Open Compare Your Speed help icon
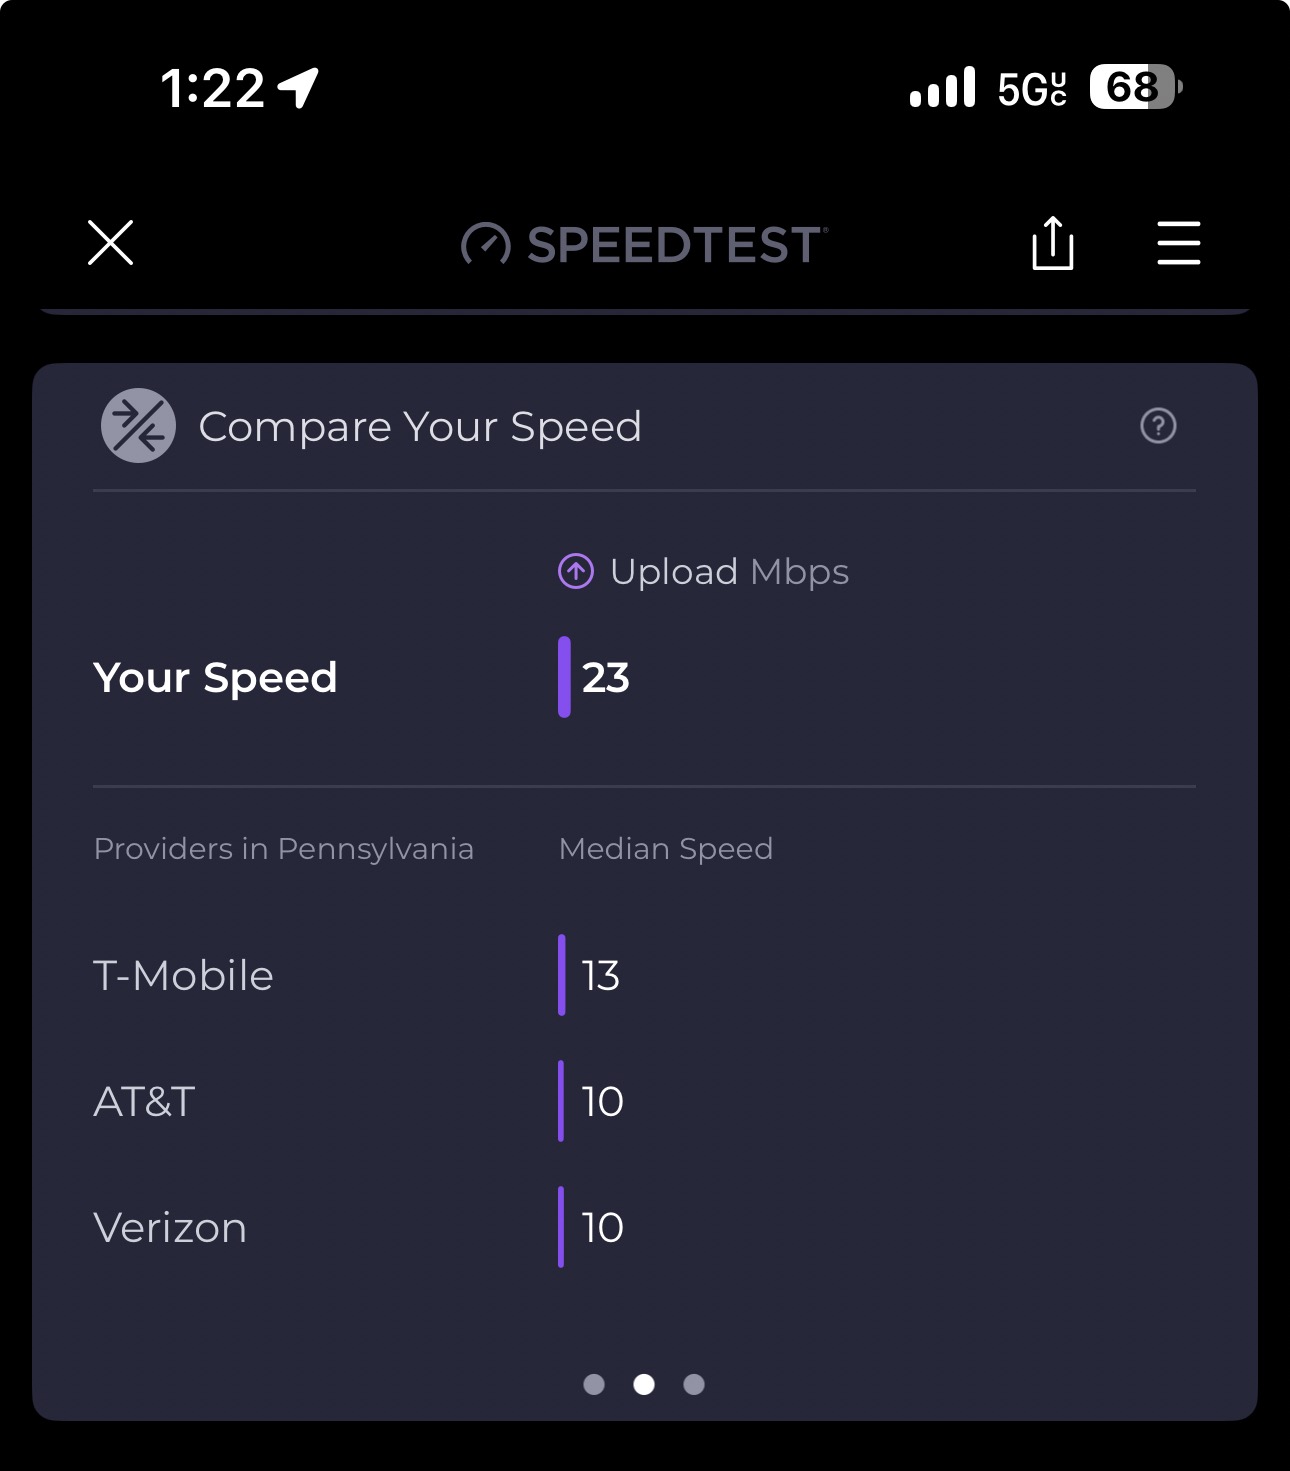Viewport: 1290px width, 1471px height. (1158, 426)
